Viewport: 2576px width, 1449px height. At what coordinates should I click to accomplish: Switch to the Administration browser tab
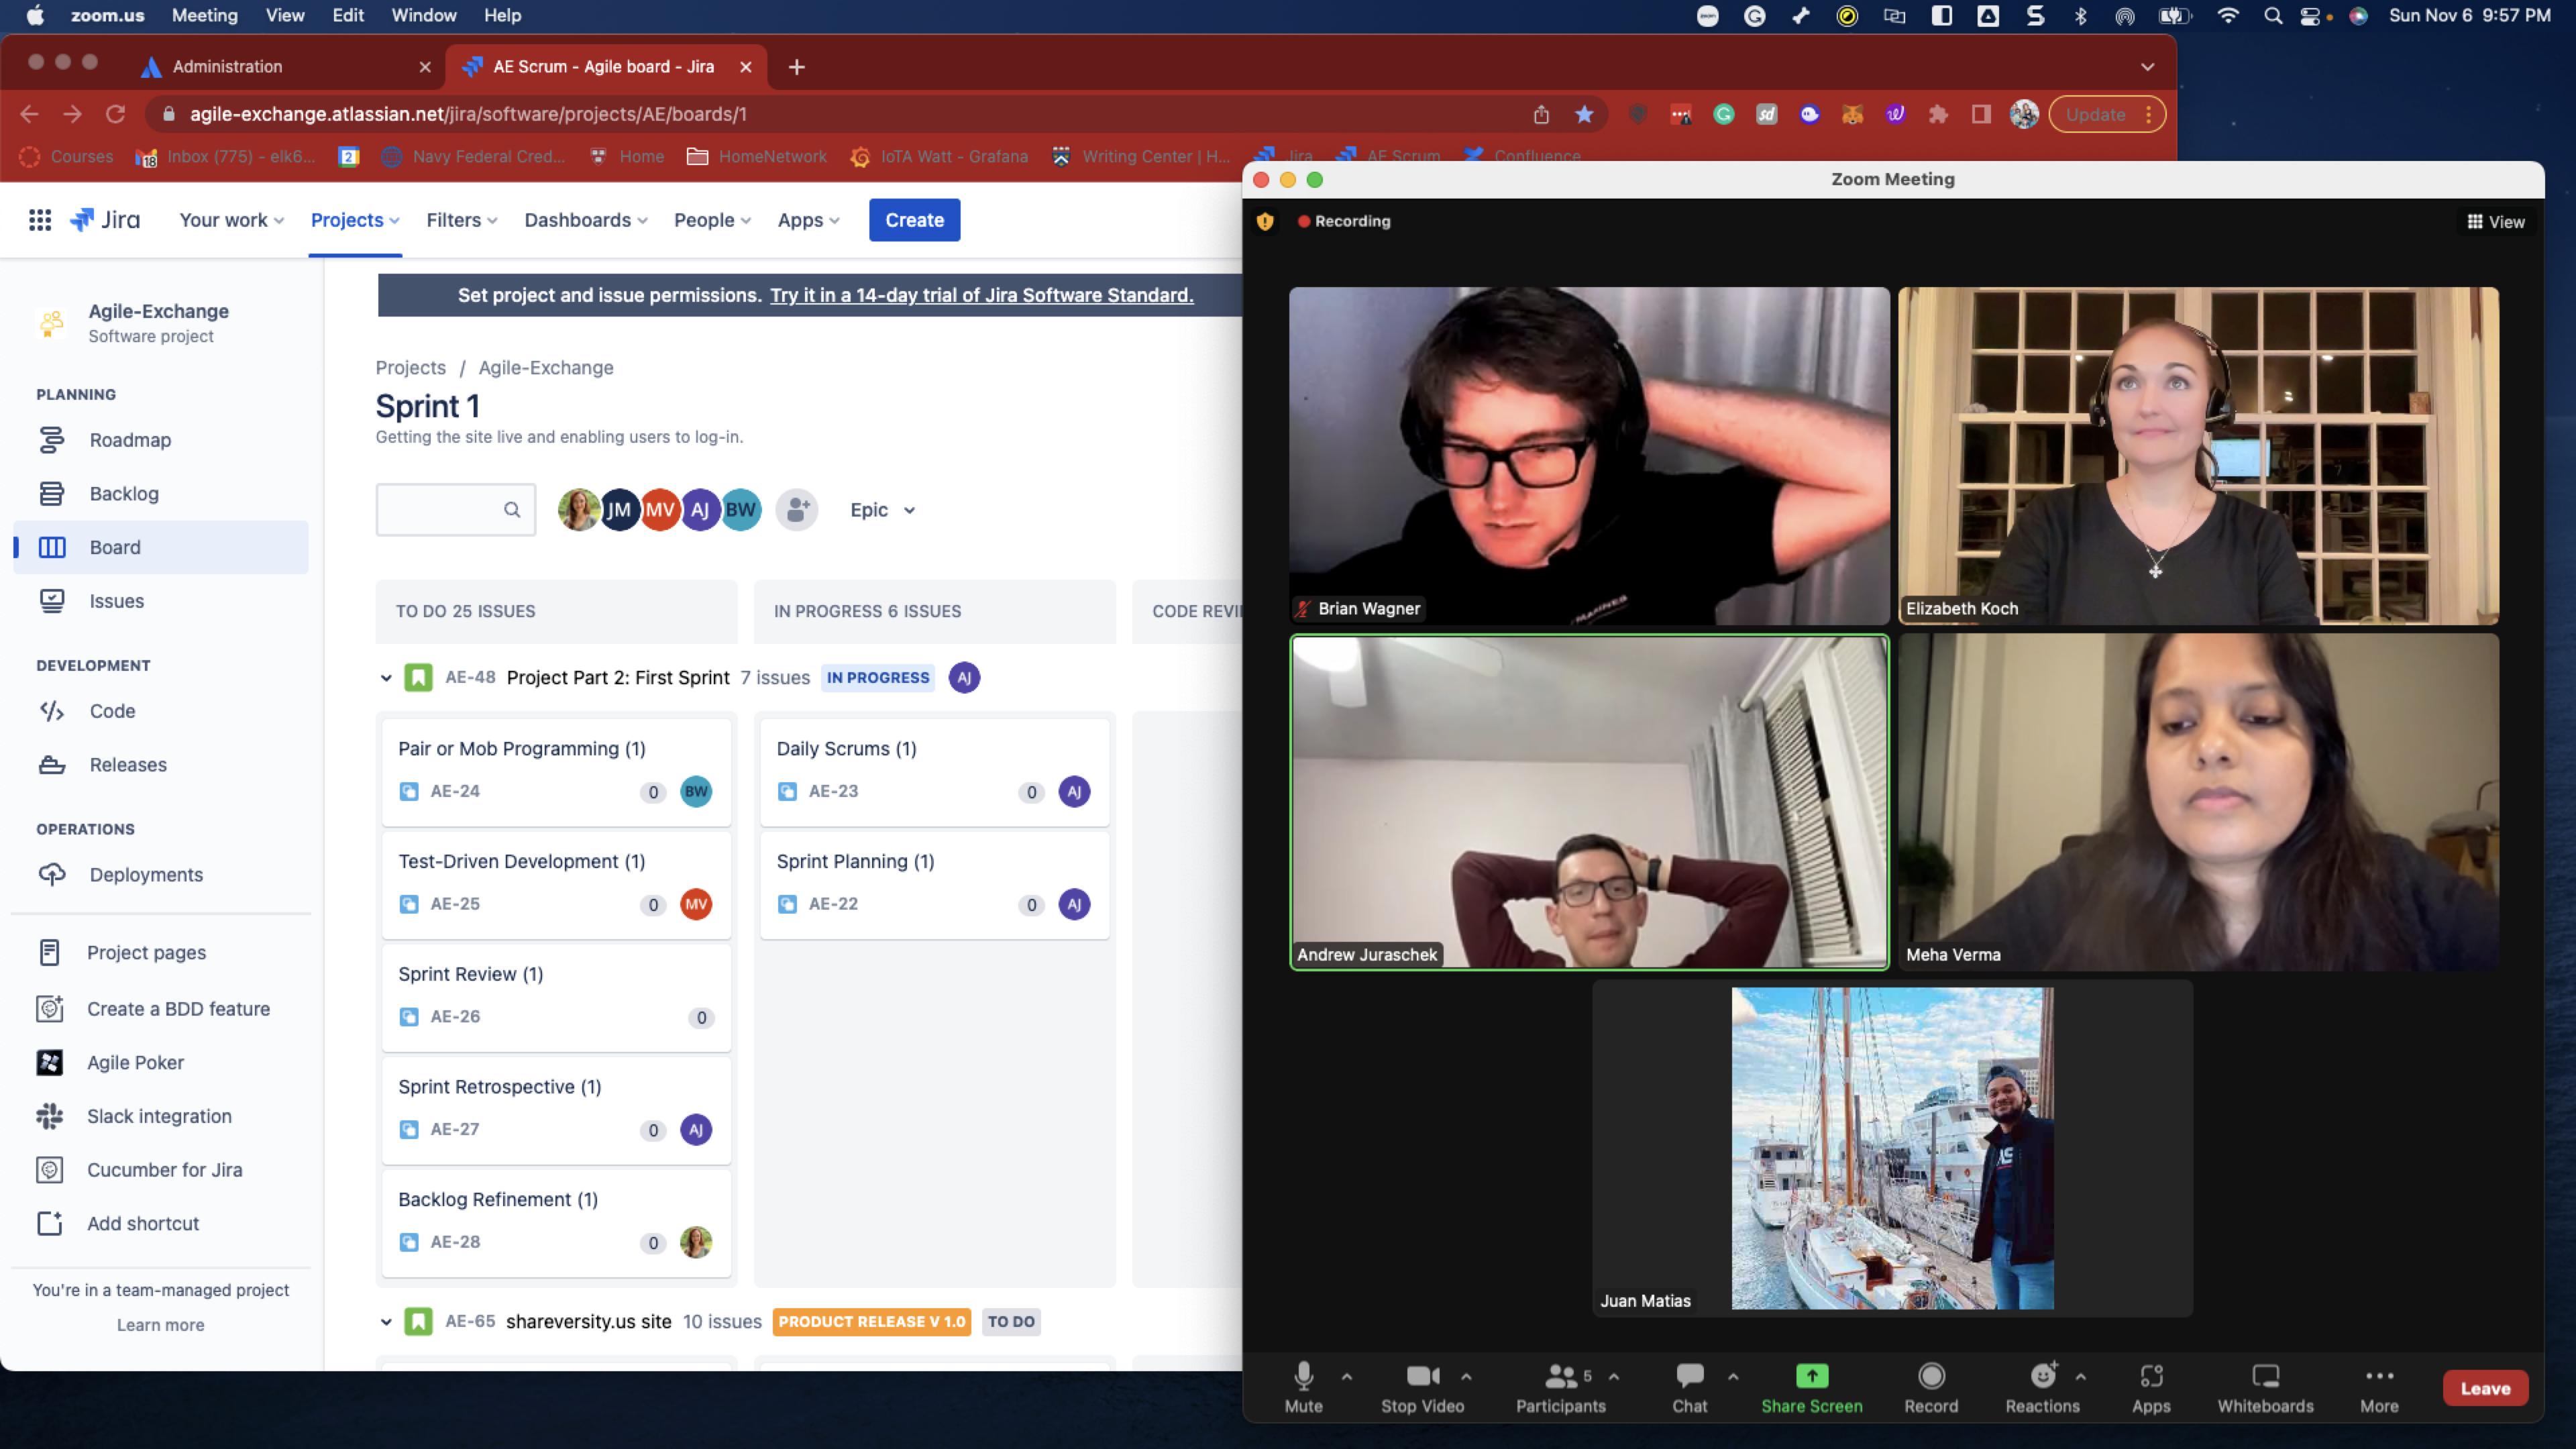pos(228,67)
